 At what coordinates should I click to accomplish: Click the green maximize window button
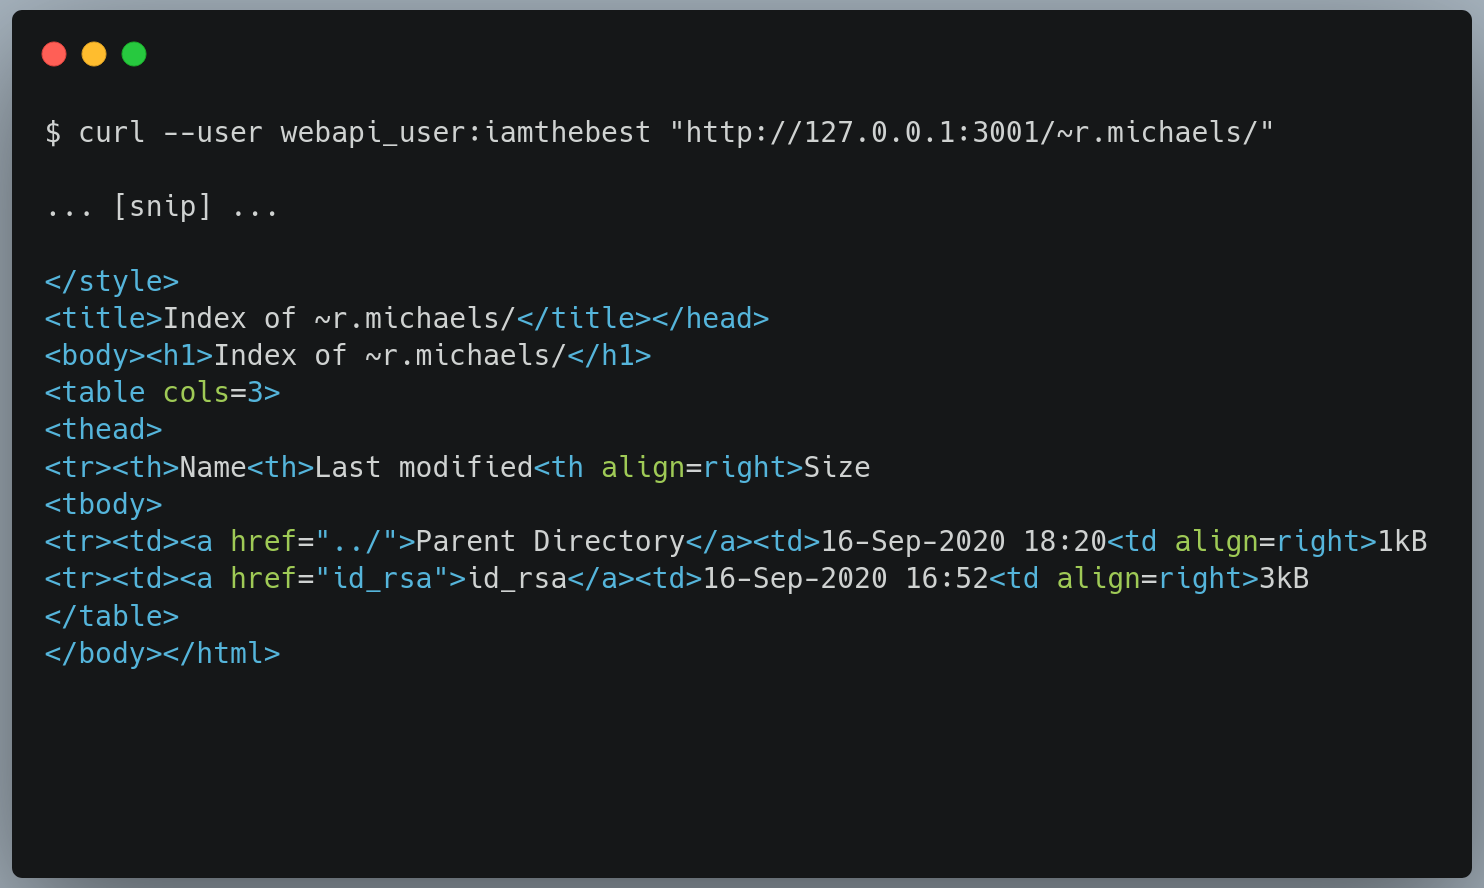point(134,54)
